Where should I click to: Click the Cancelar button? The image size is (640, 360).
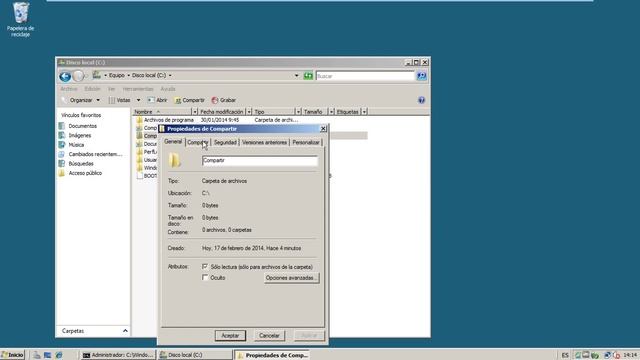point(269,336)
